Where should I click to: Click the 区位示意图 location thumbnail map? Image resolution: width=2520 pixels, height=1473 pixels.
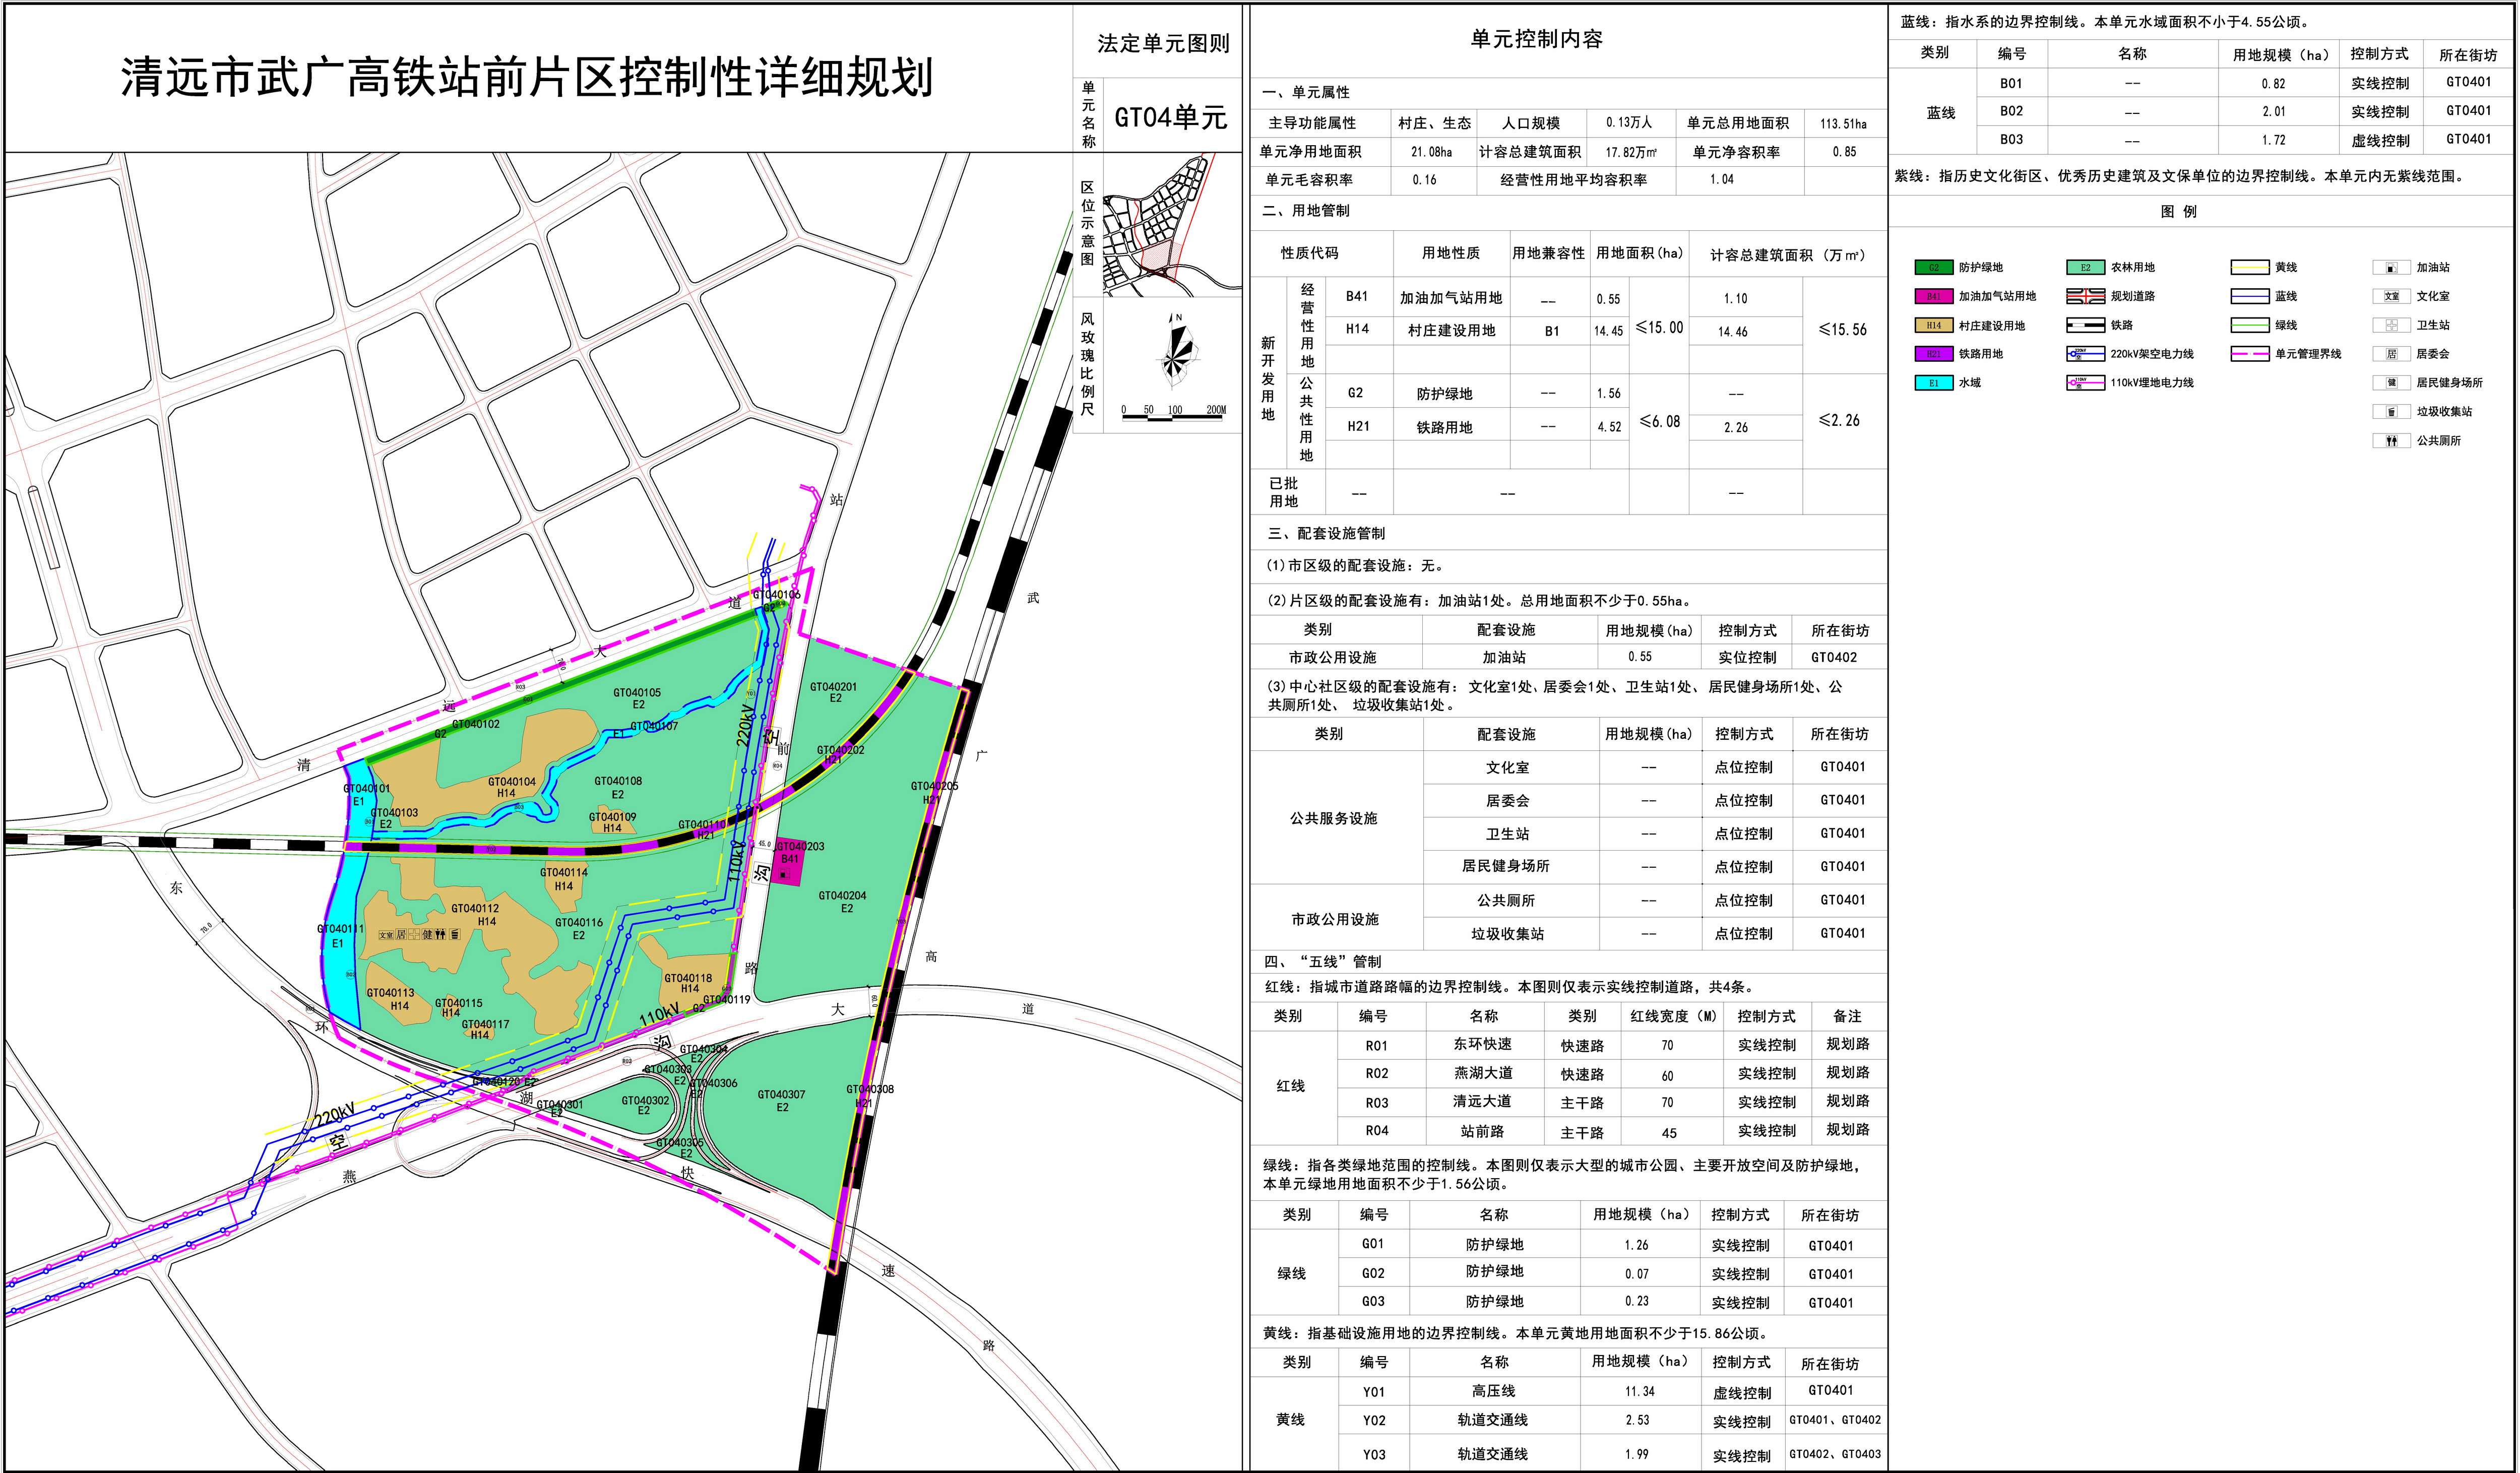point(1172,225)
